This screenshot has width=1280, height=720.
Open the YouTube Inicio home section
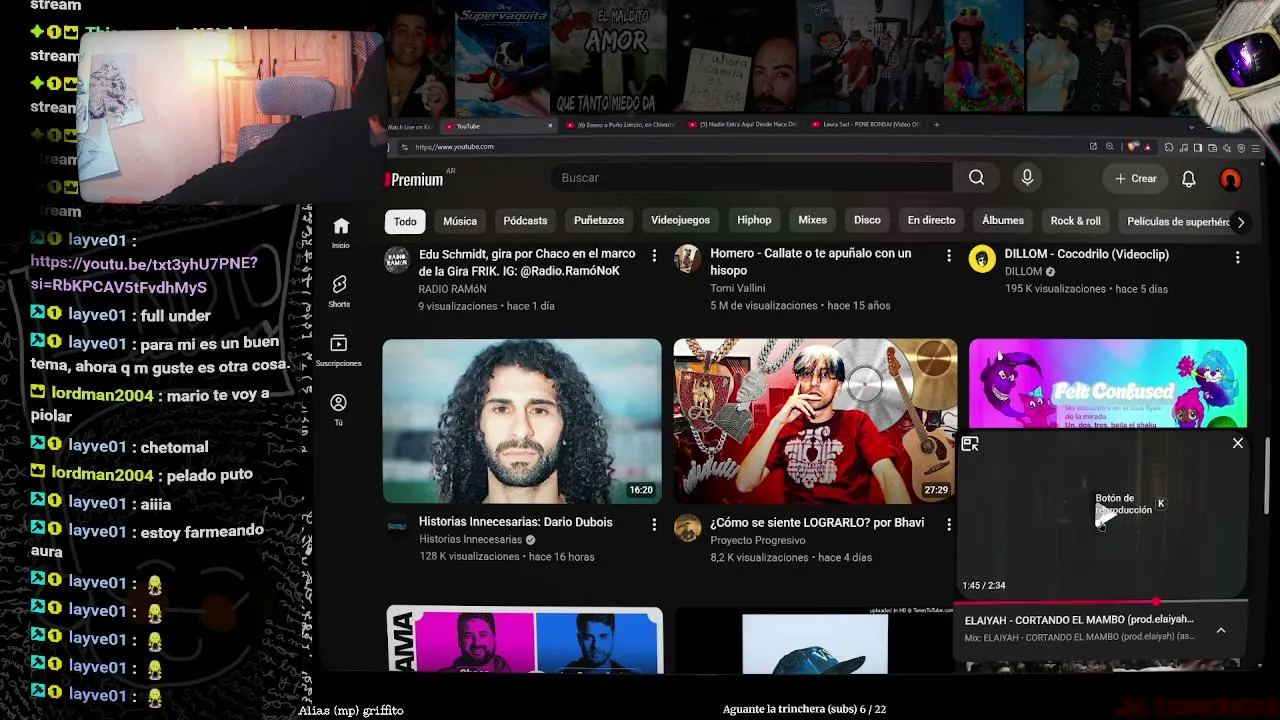(x=341, y=232)
